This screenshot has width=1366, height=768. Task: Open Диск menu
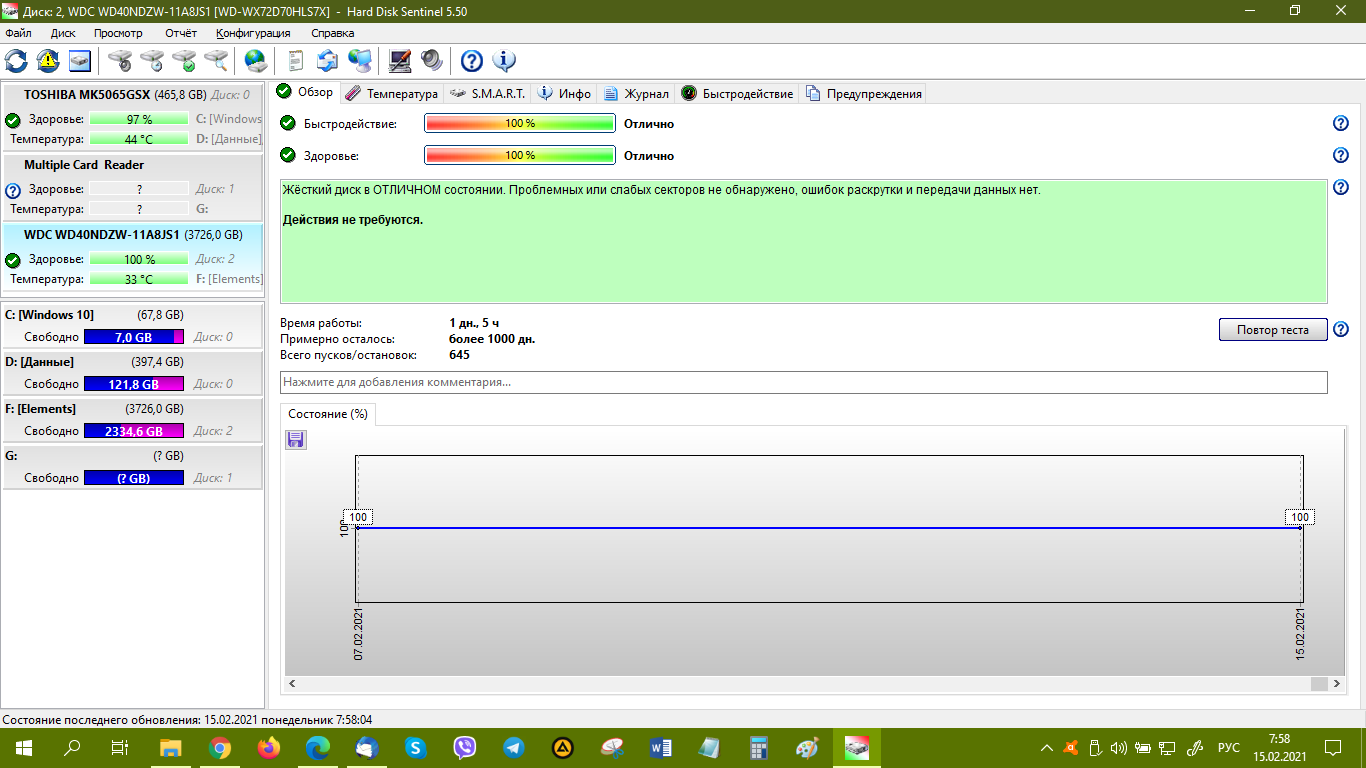pos(63,33)
